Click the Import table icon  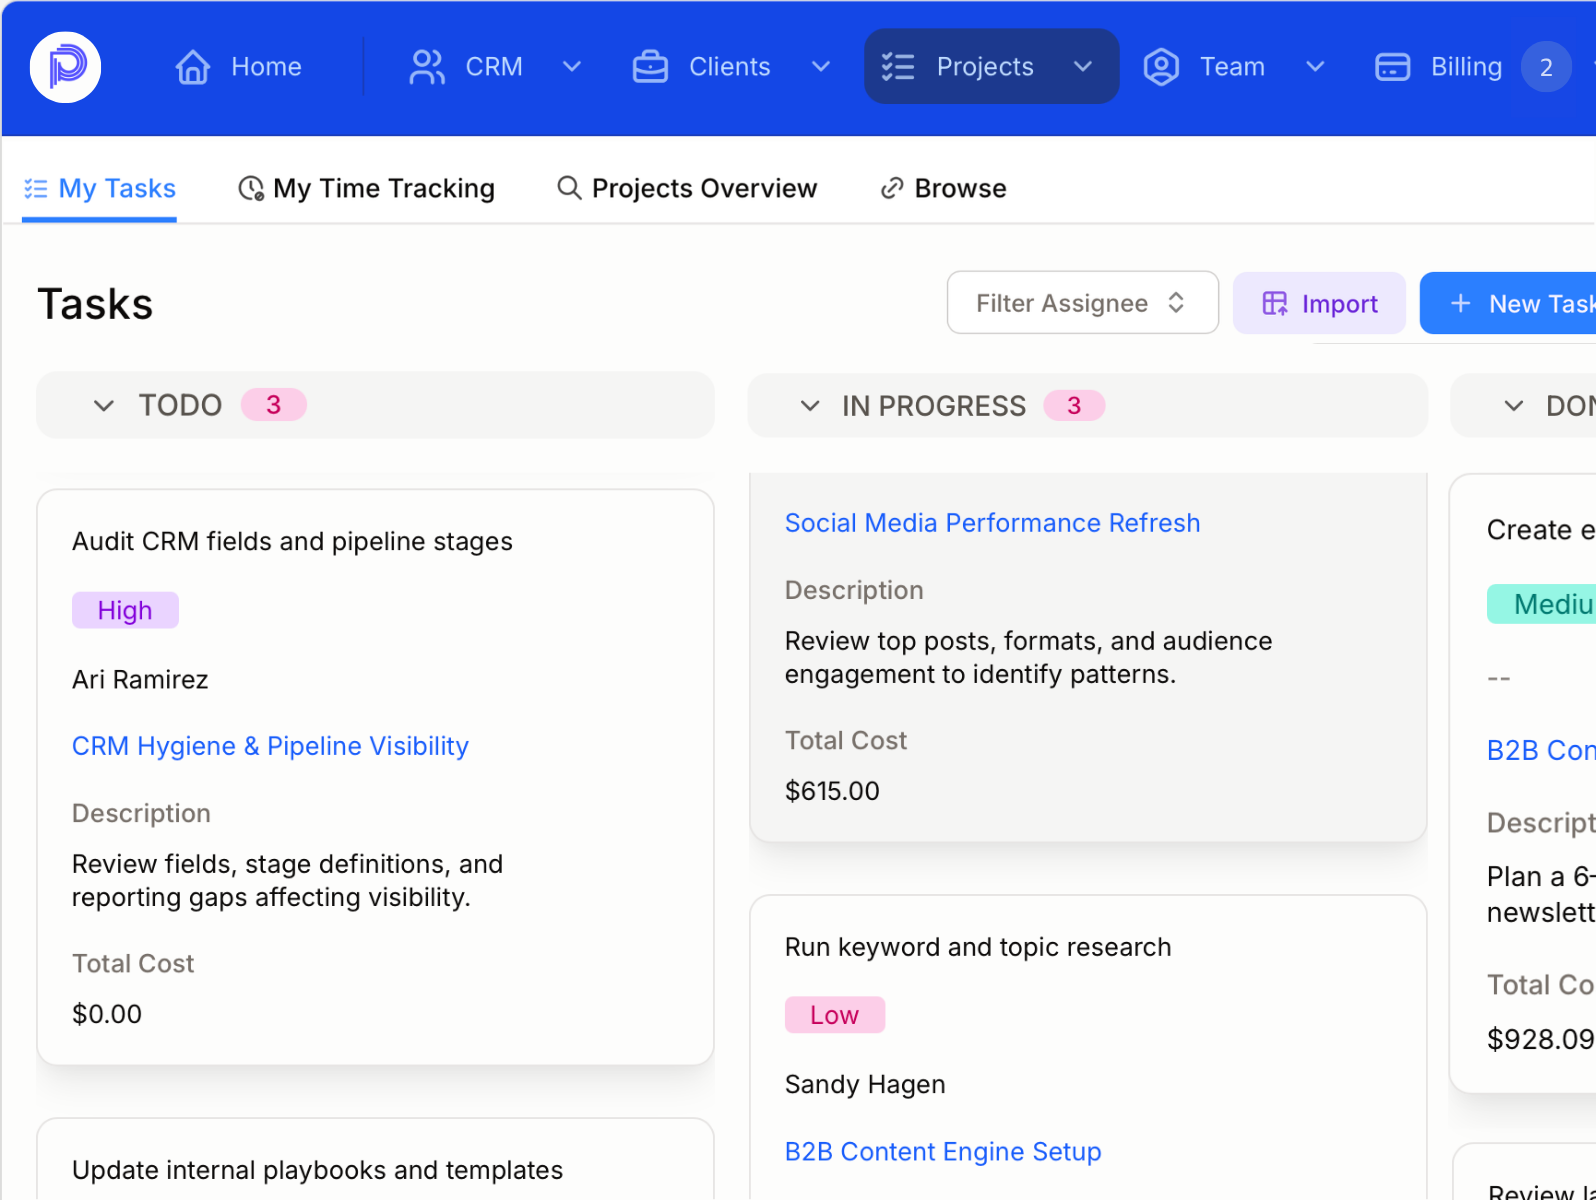point(1275,303)
